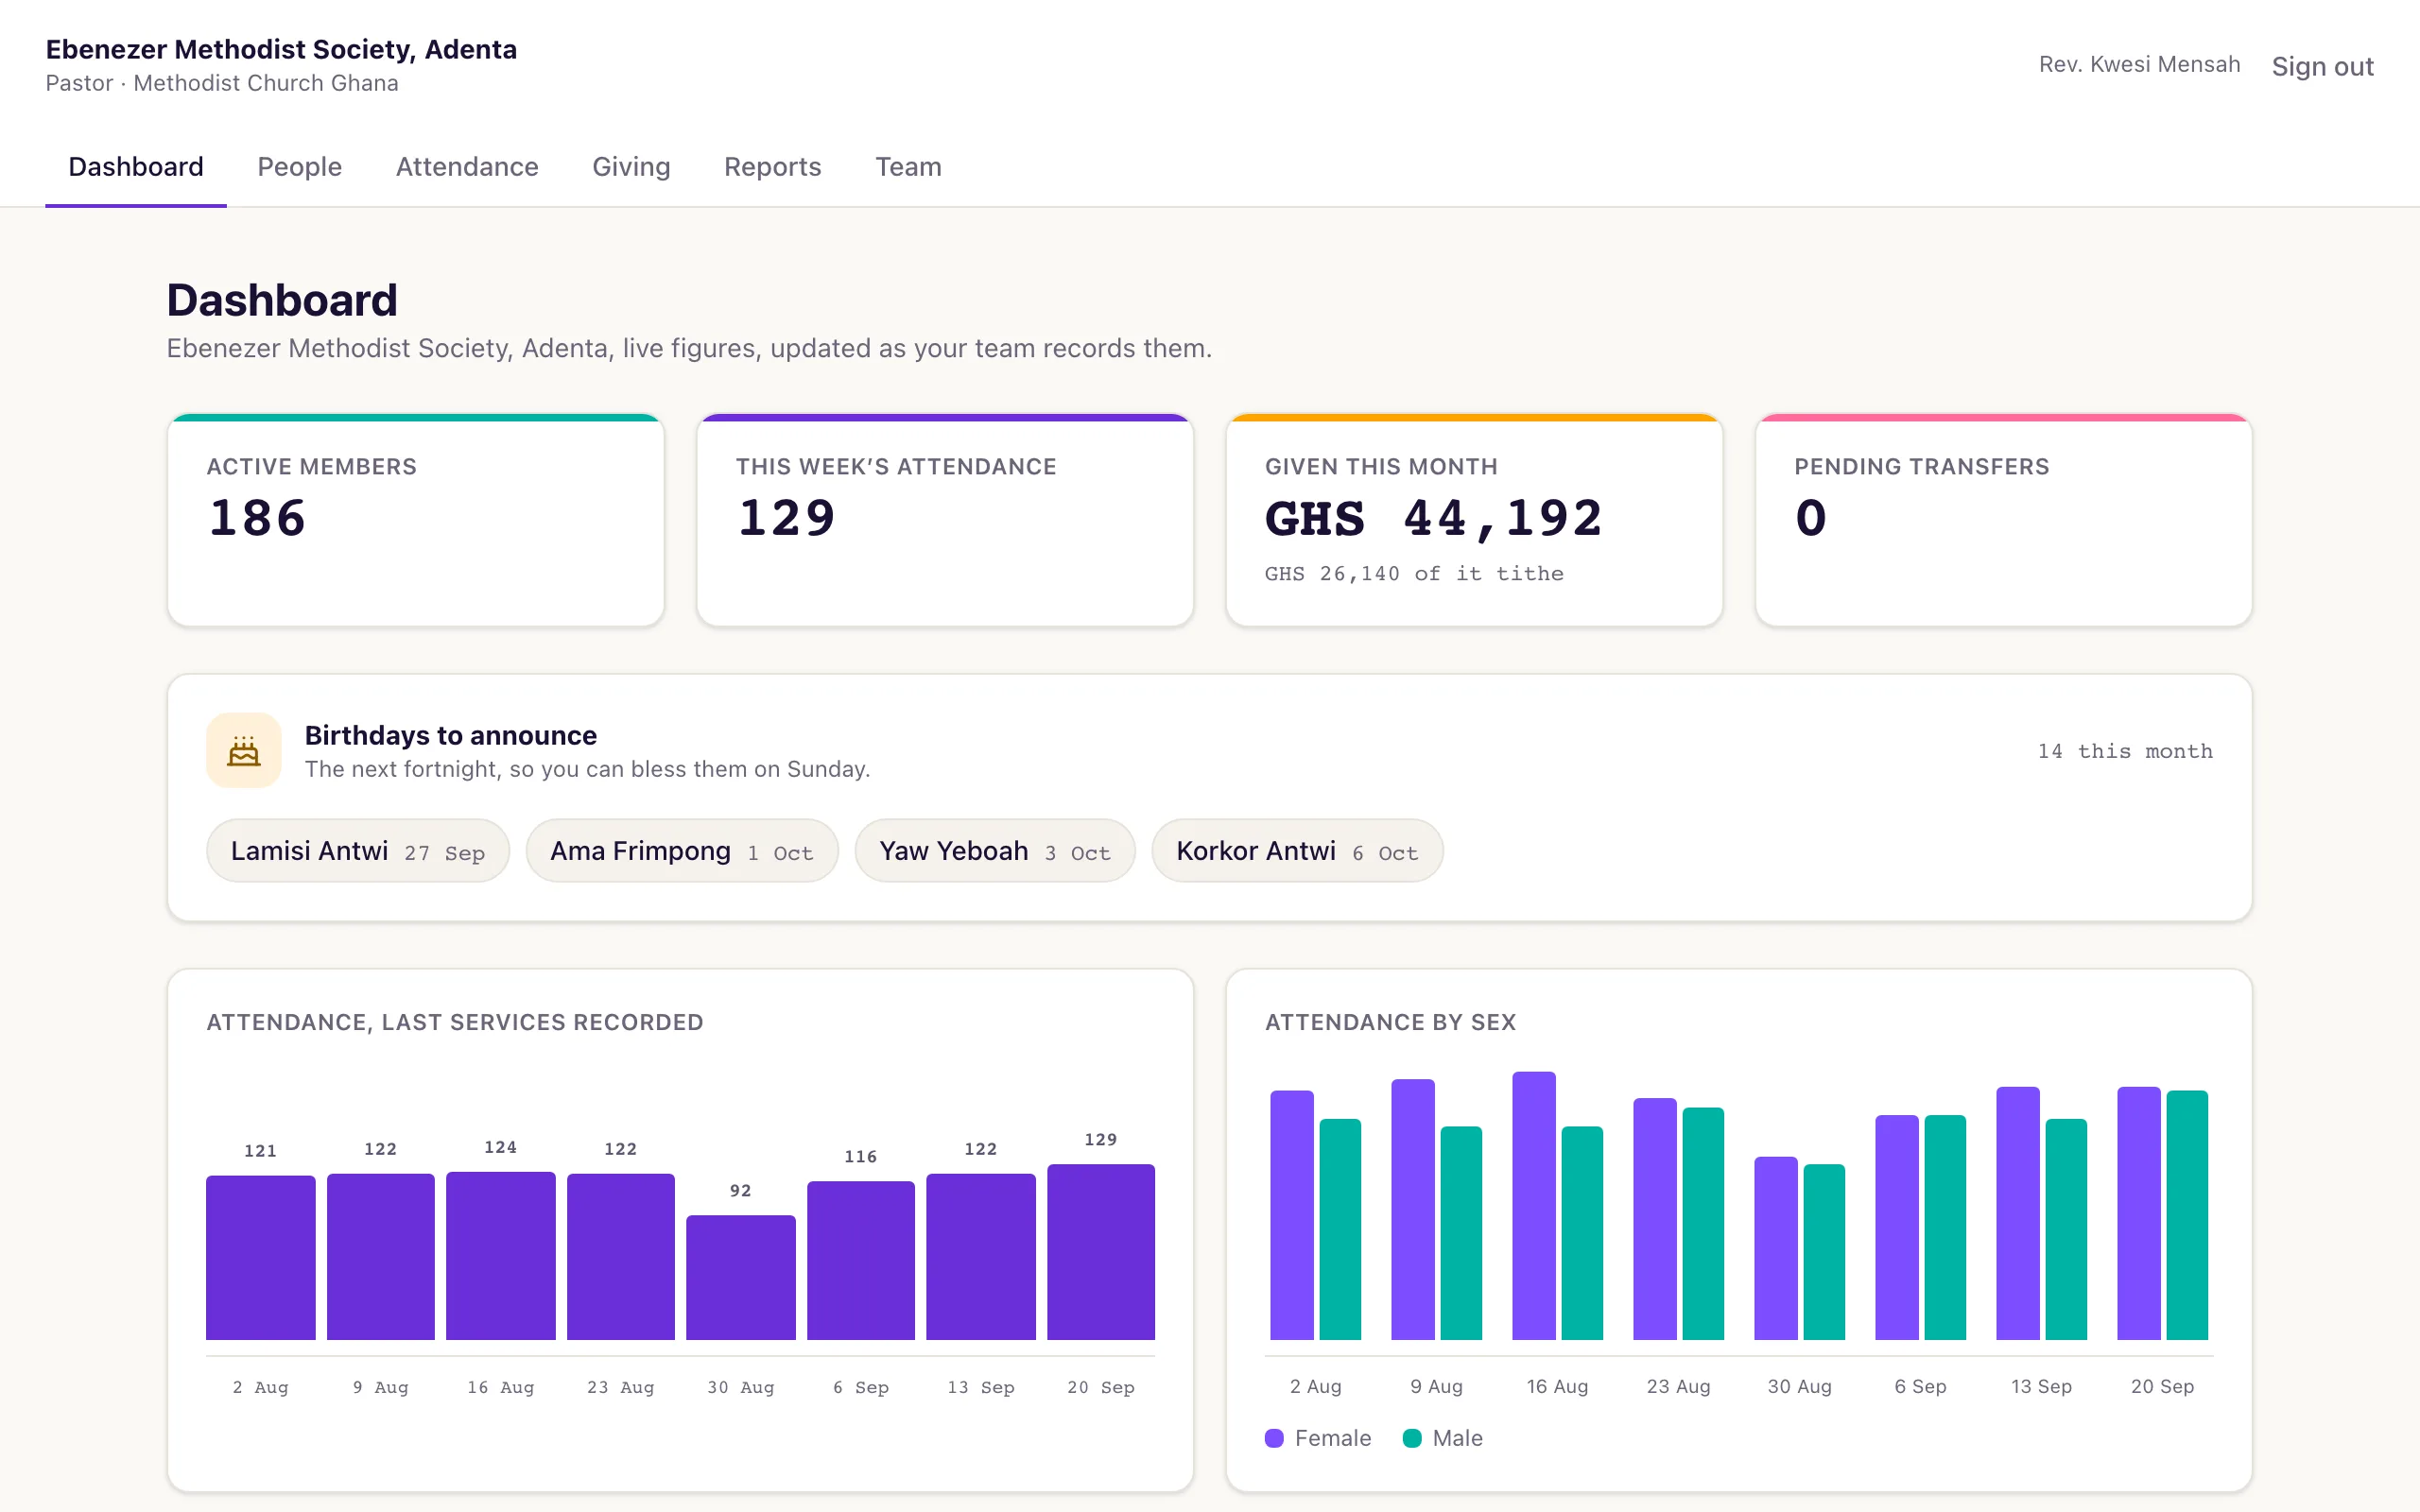Open the This Week's Attendance card
2420x1512 pixels.
(945, 520)
